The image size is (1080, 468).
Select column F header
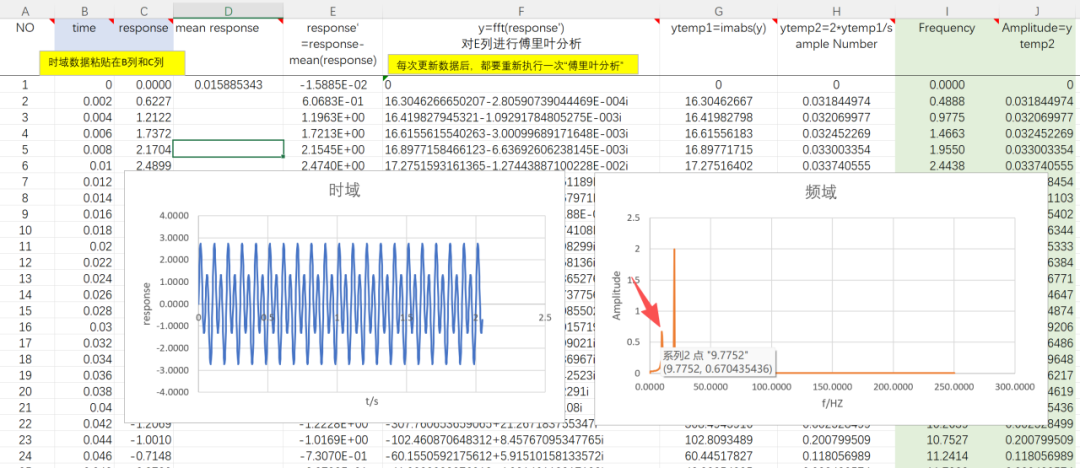click(521, 10)
